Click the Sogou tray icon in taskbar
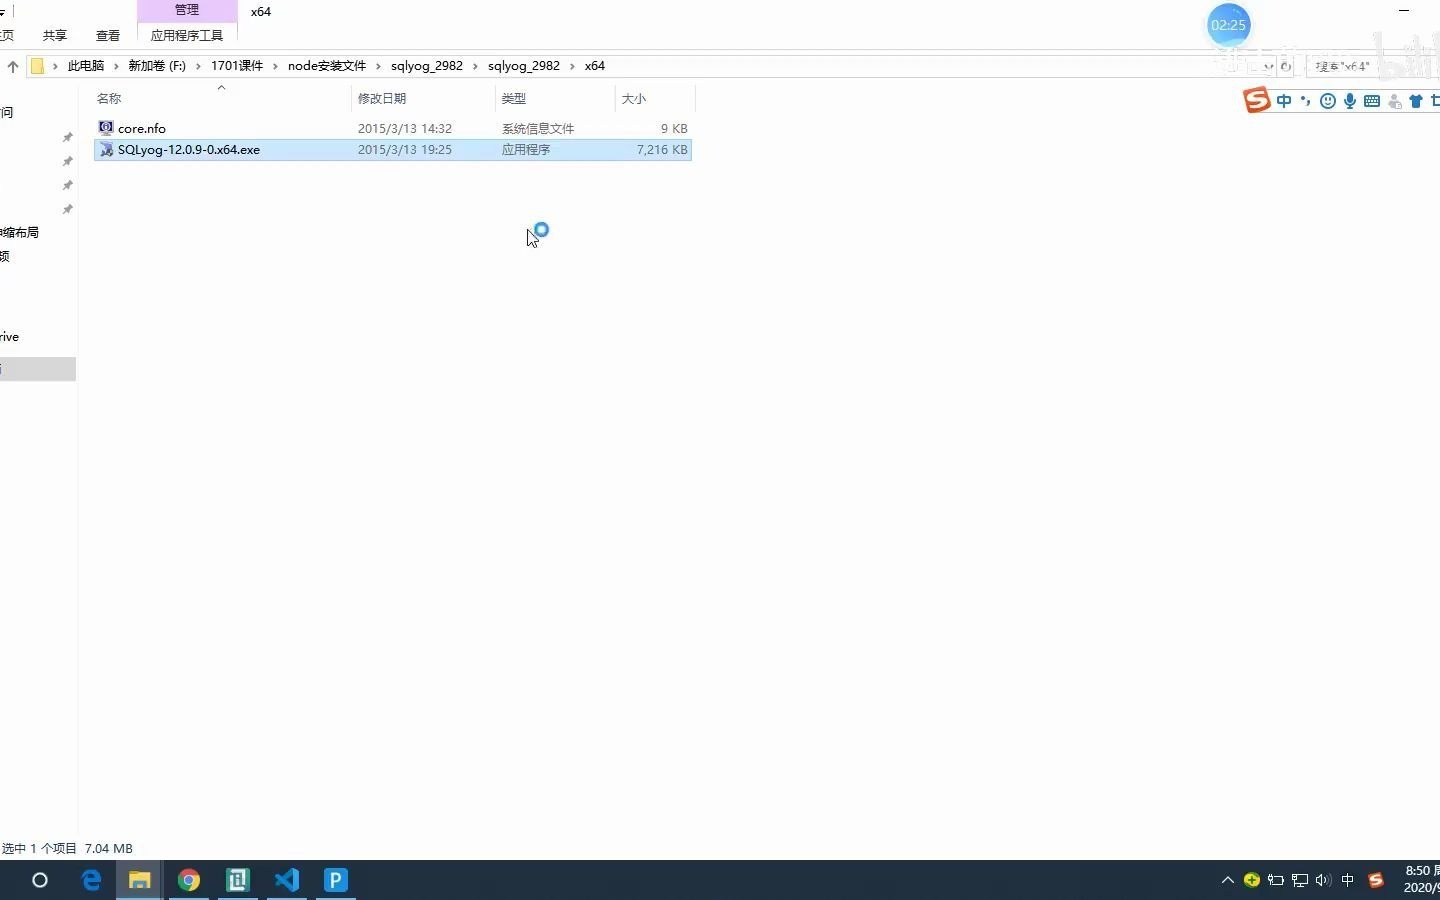 pyautogui.click(x=1376, y=880)
